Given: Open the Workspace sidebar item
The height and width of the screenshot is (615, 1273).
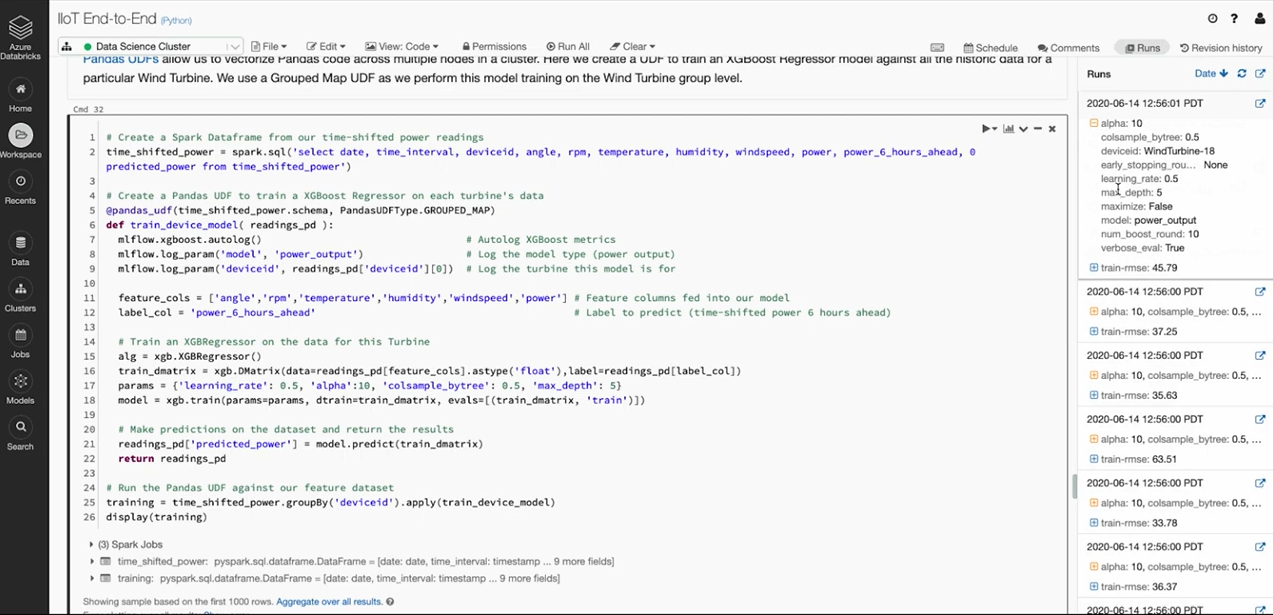Looking at the screenshot, I should 20,142.
